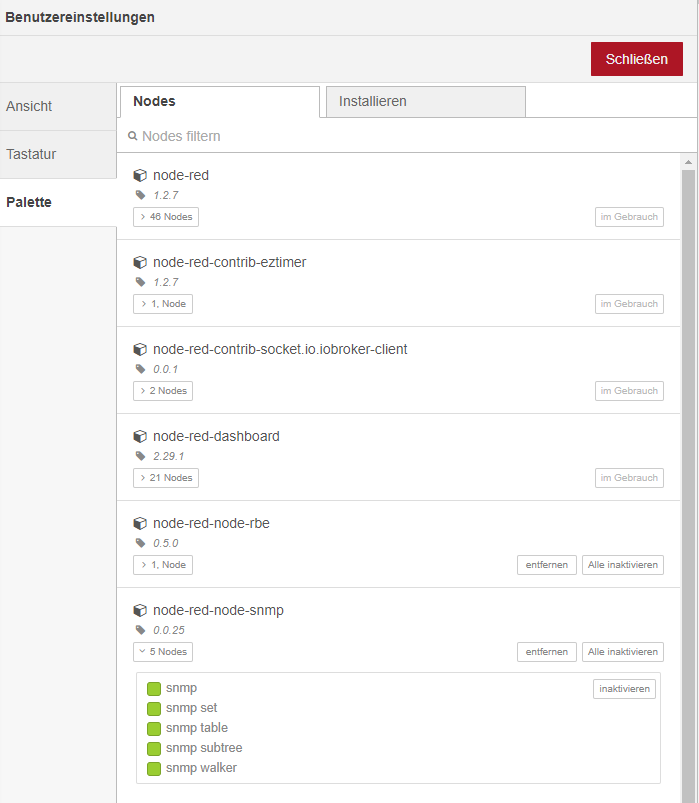Click im Gebrauch button for node-red-dashboard
699x803 pixels.
[629, 478]
